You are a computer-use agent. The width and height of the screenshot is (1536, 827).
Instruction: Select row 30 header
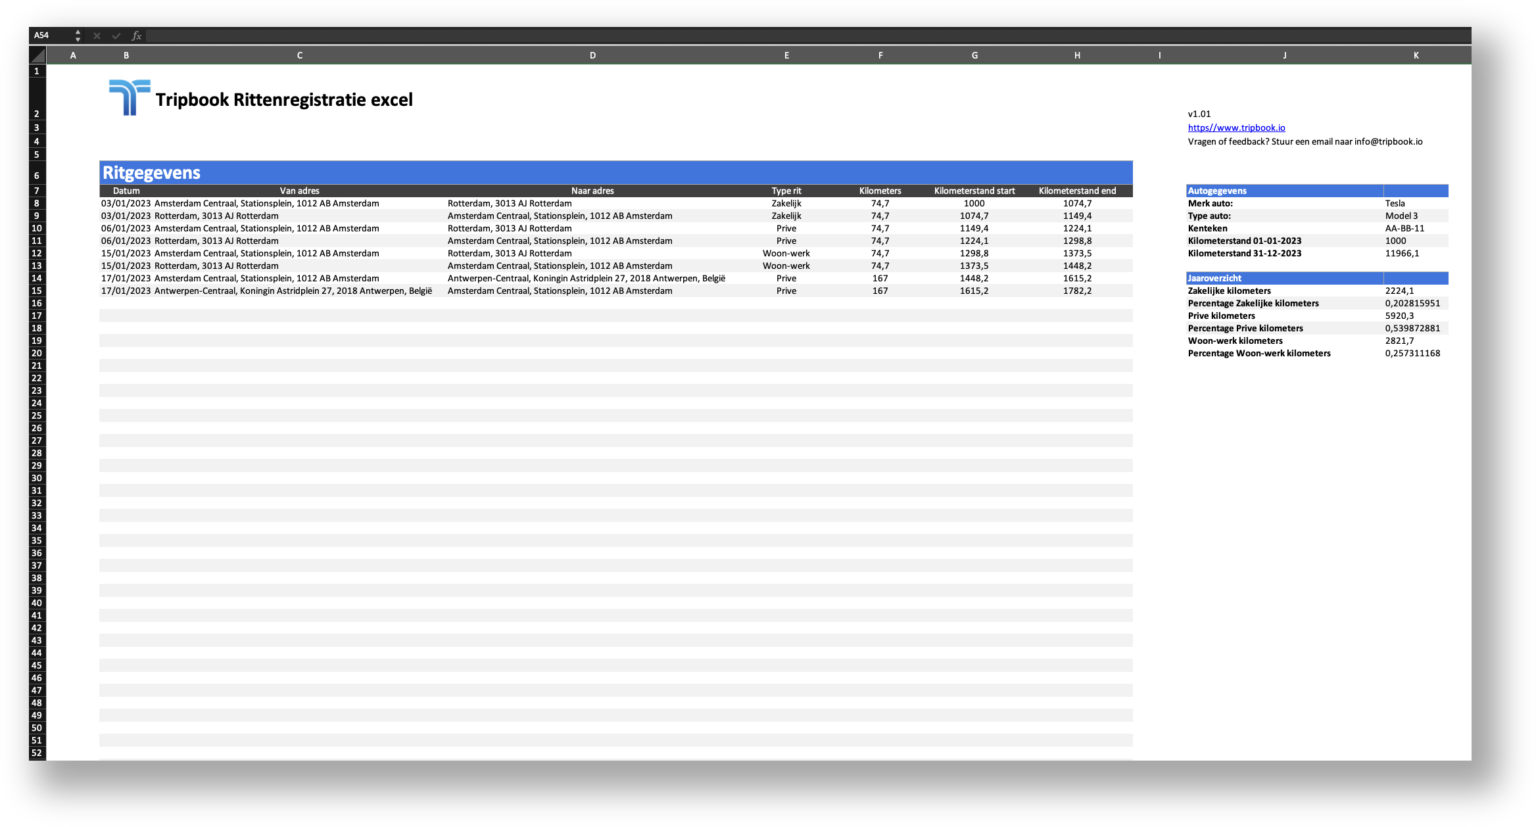[37, 478]
